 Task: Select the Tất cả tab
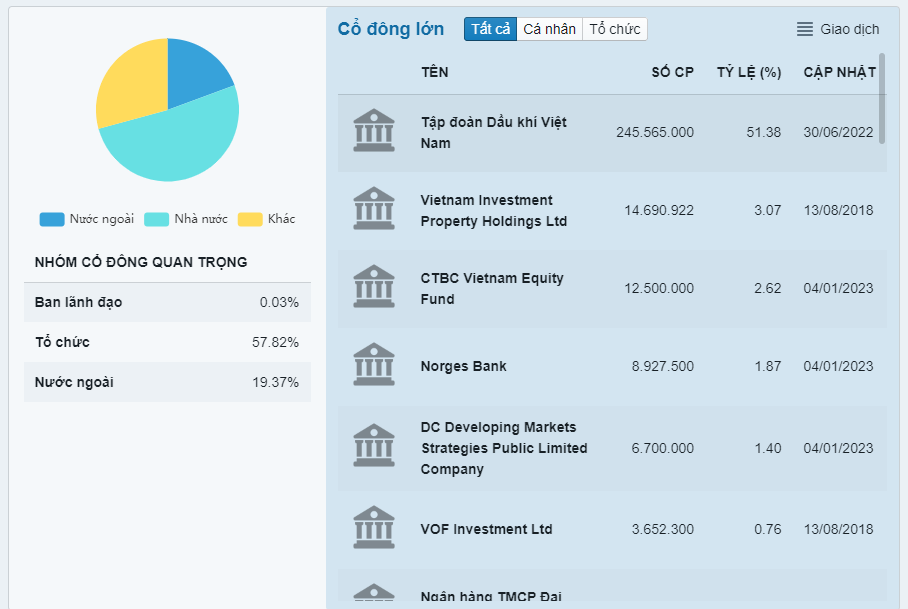coord(490,29)
